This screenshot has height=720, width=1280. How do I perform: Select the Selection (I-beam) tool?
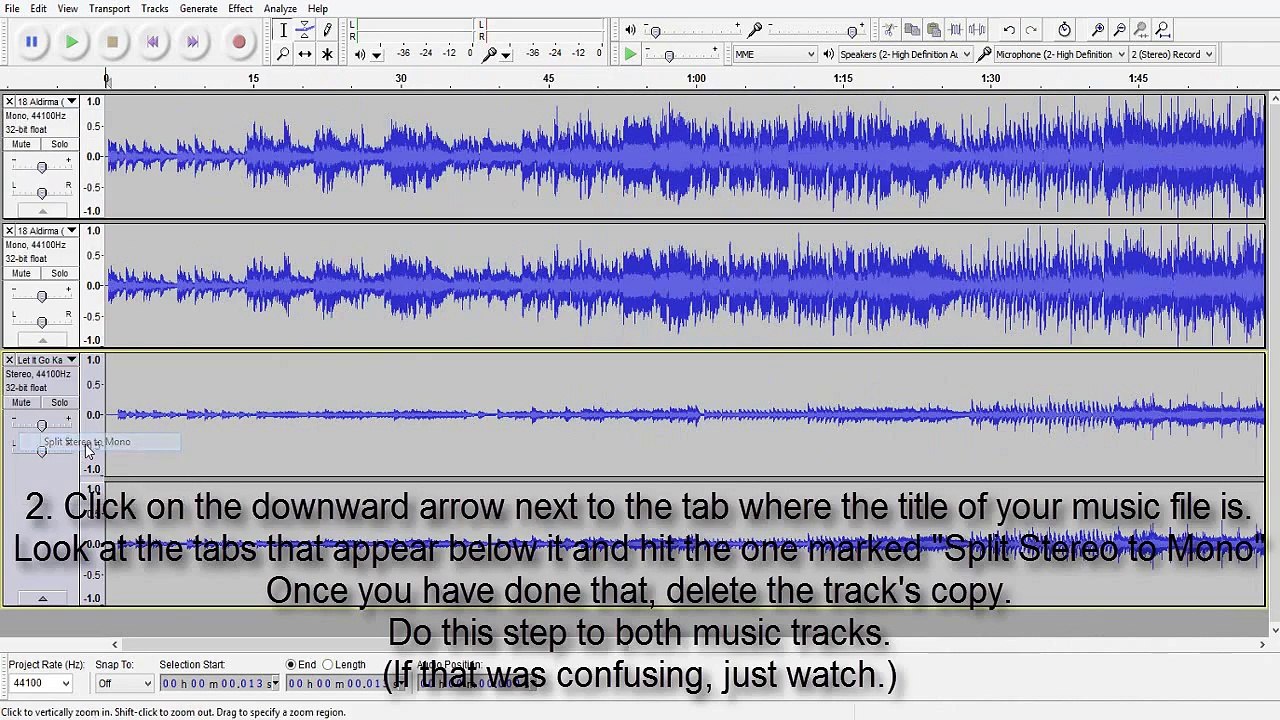click(x=283, y=30)
